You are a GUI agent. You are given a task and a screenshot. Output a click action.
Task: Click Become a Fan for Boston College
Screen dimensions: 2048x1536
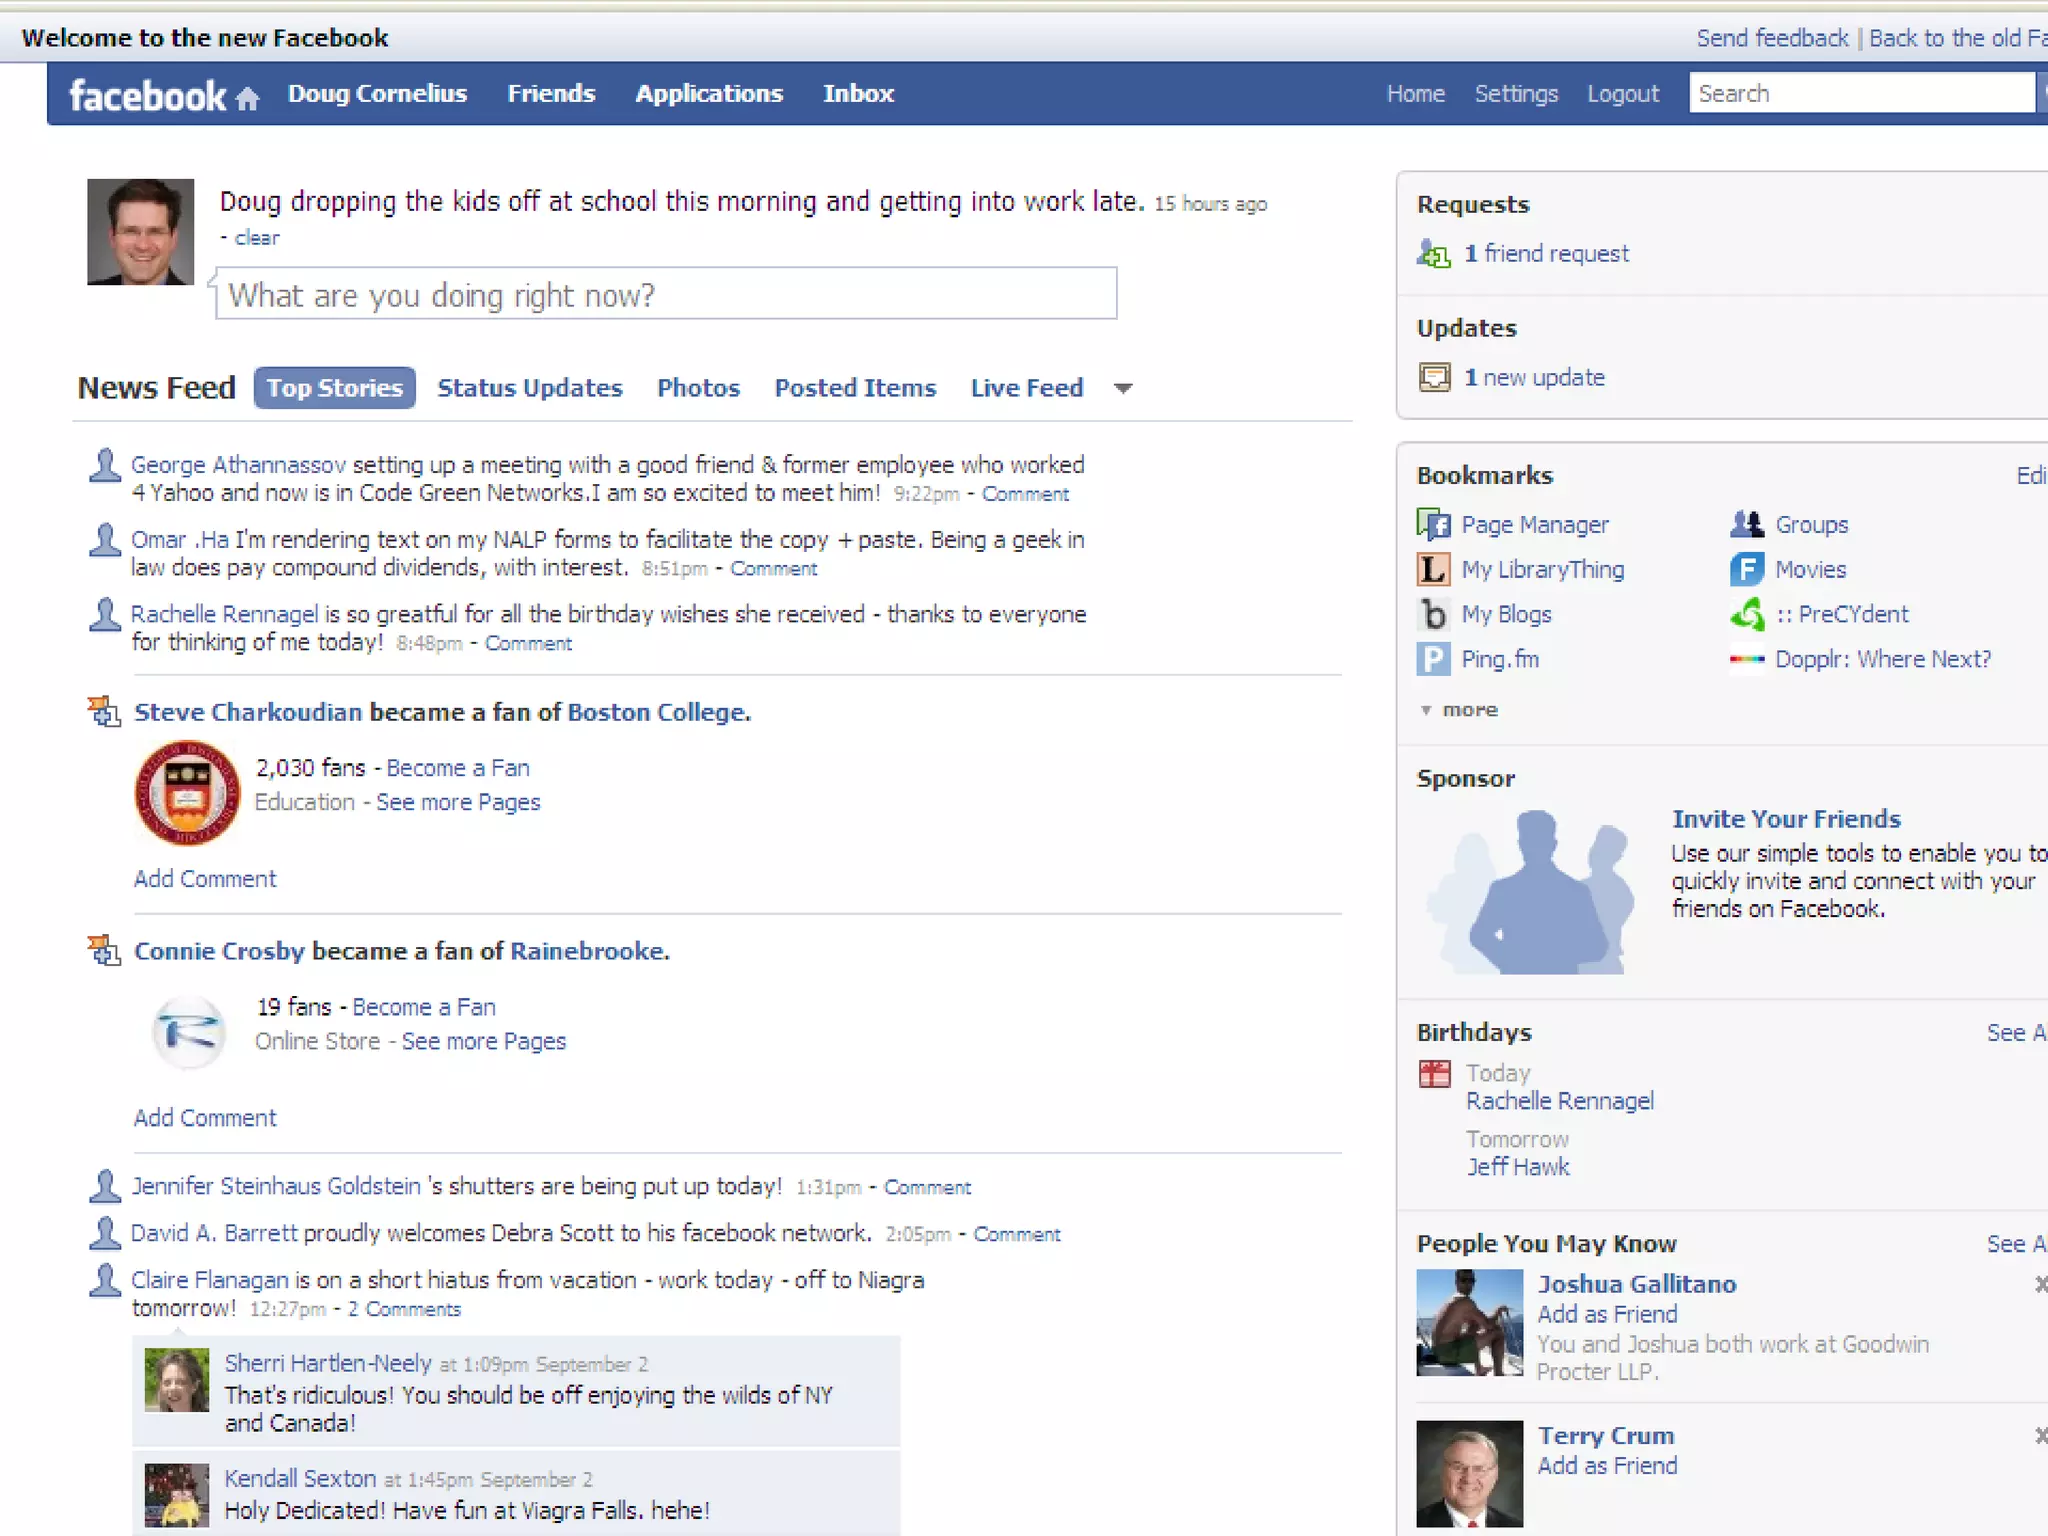(x=458, y=768)
